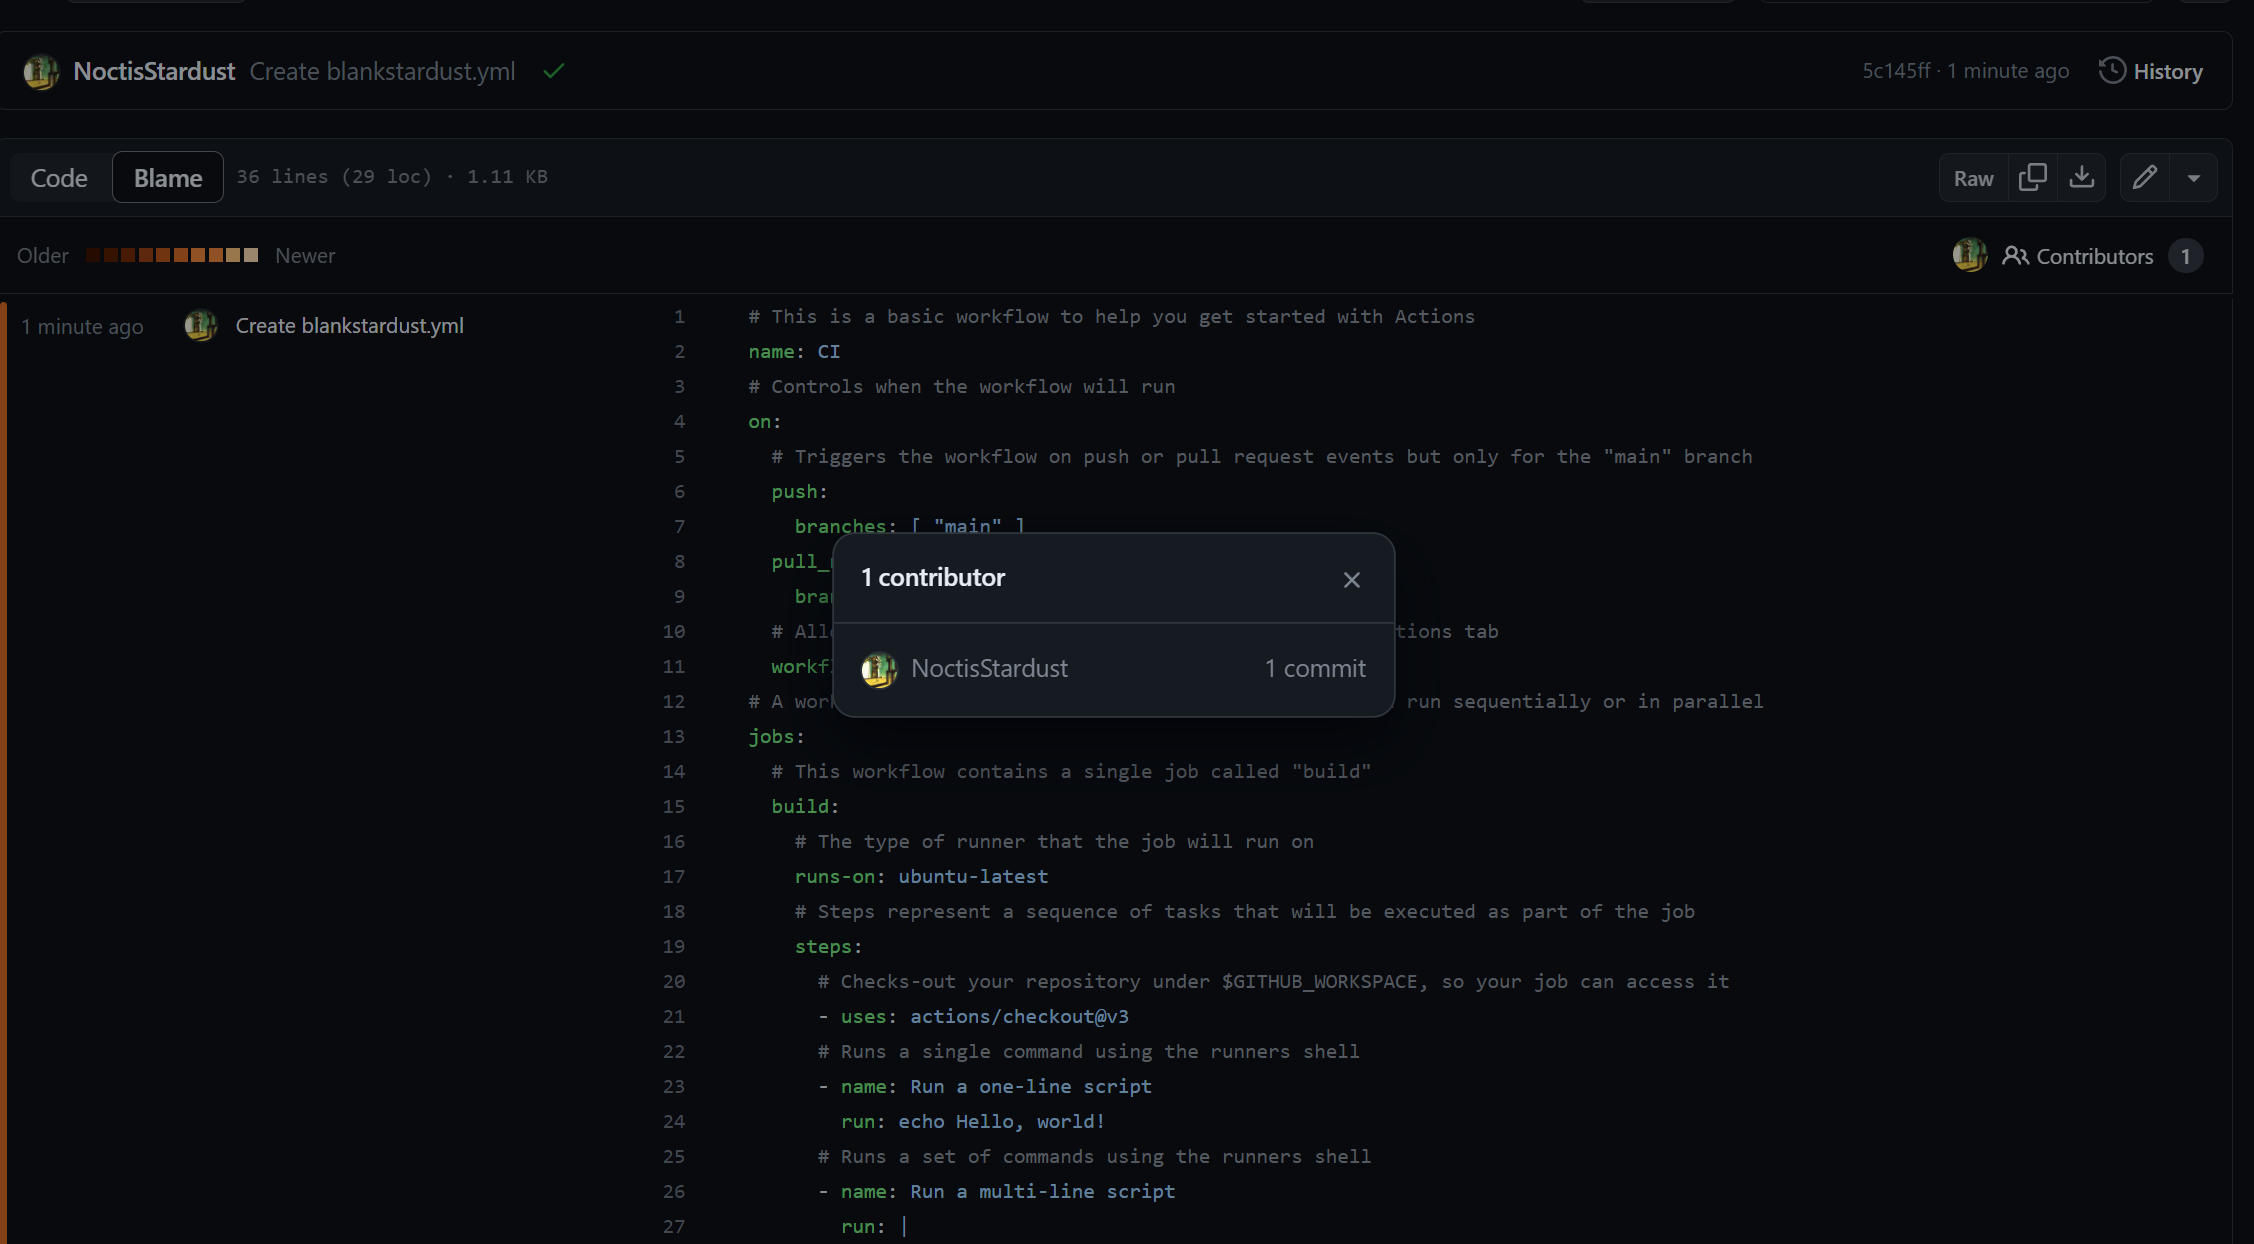Click the pencil edit file icon
Image resolution: width=2254 pixels, height=1244 pixels.
(2144, 178)
